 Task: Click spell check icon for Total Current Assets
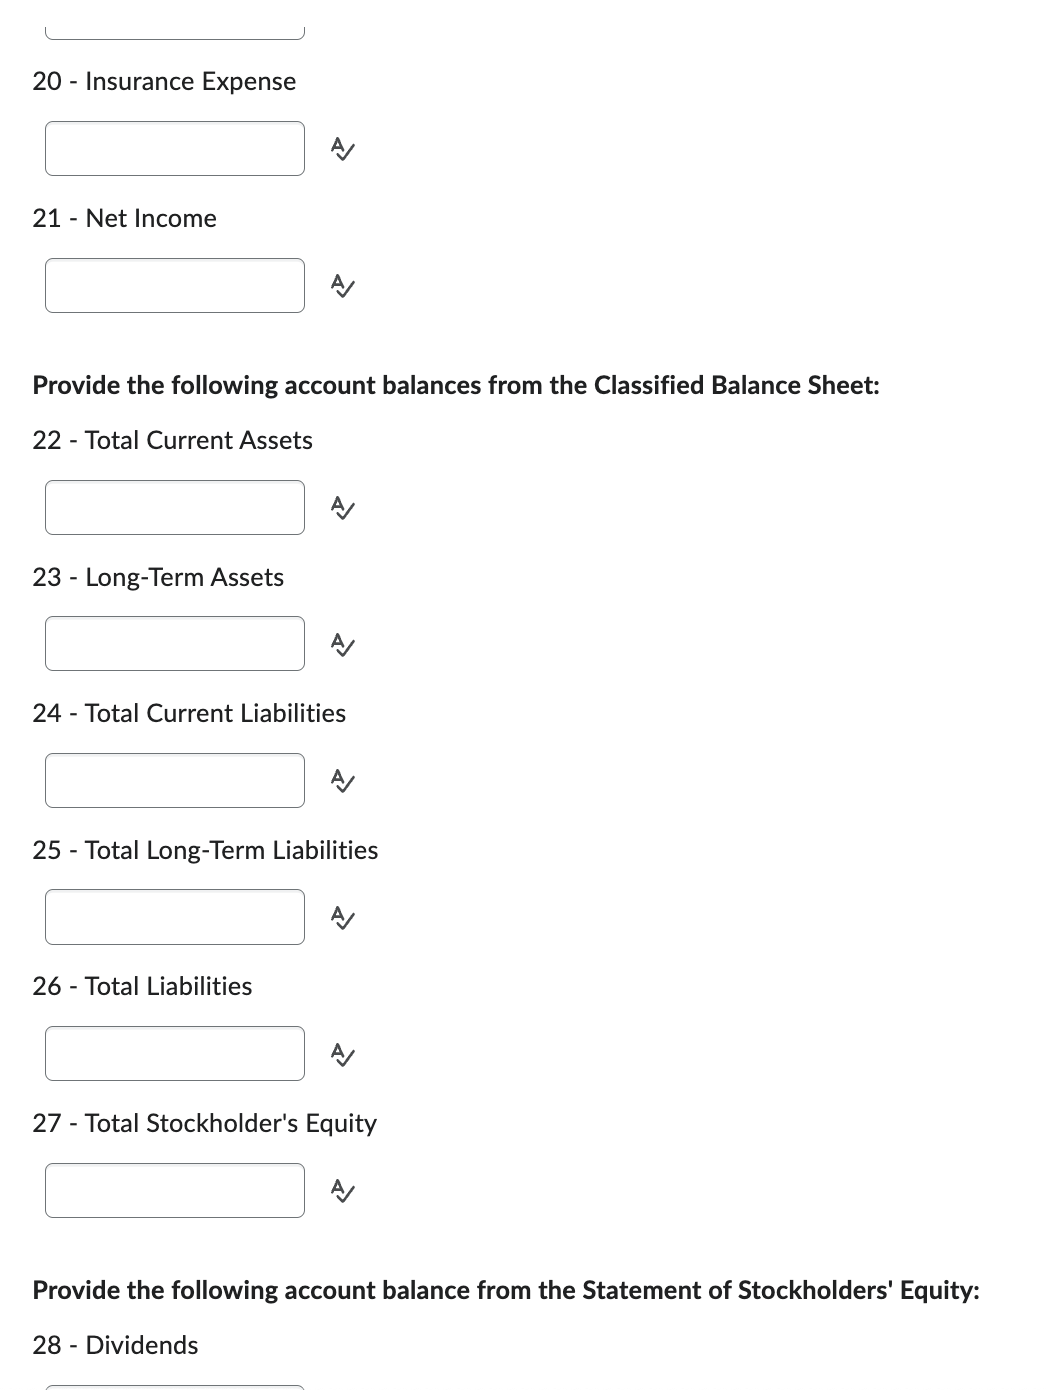[x=341, y=507]
